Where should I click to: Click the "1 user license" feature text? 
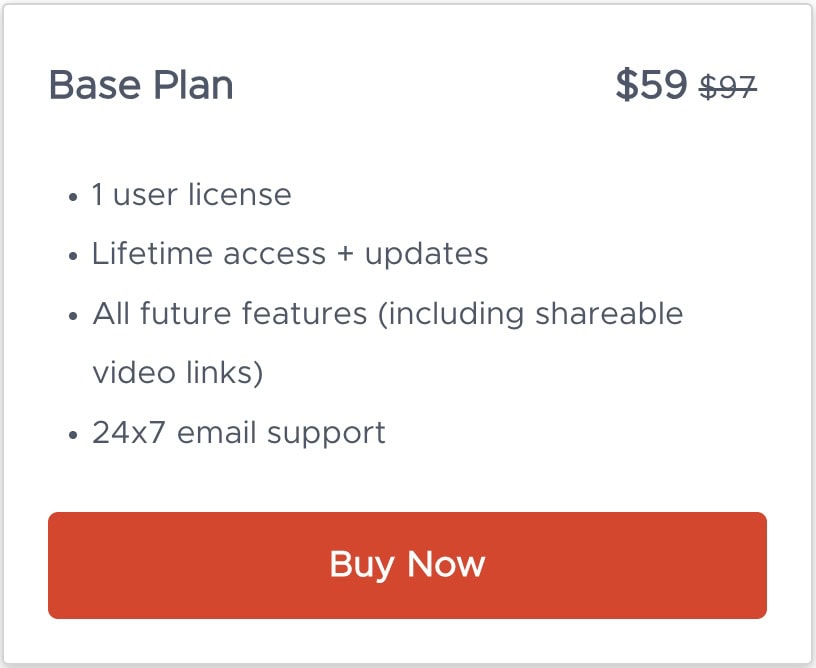191,194
